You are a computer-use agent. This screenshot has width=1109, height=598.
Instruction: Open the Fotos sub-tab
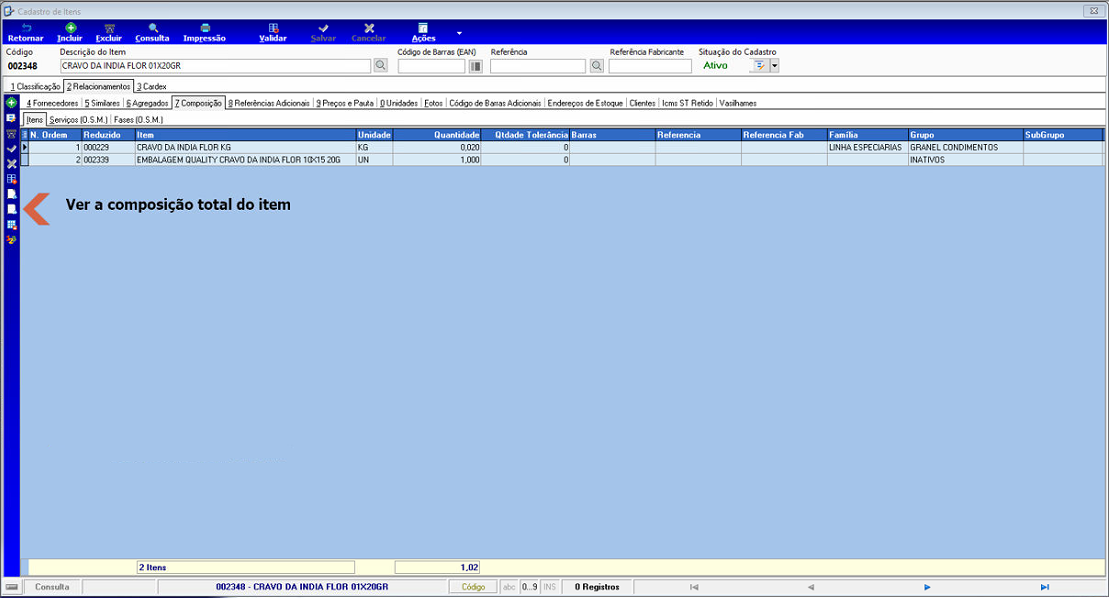click(434, 103)
